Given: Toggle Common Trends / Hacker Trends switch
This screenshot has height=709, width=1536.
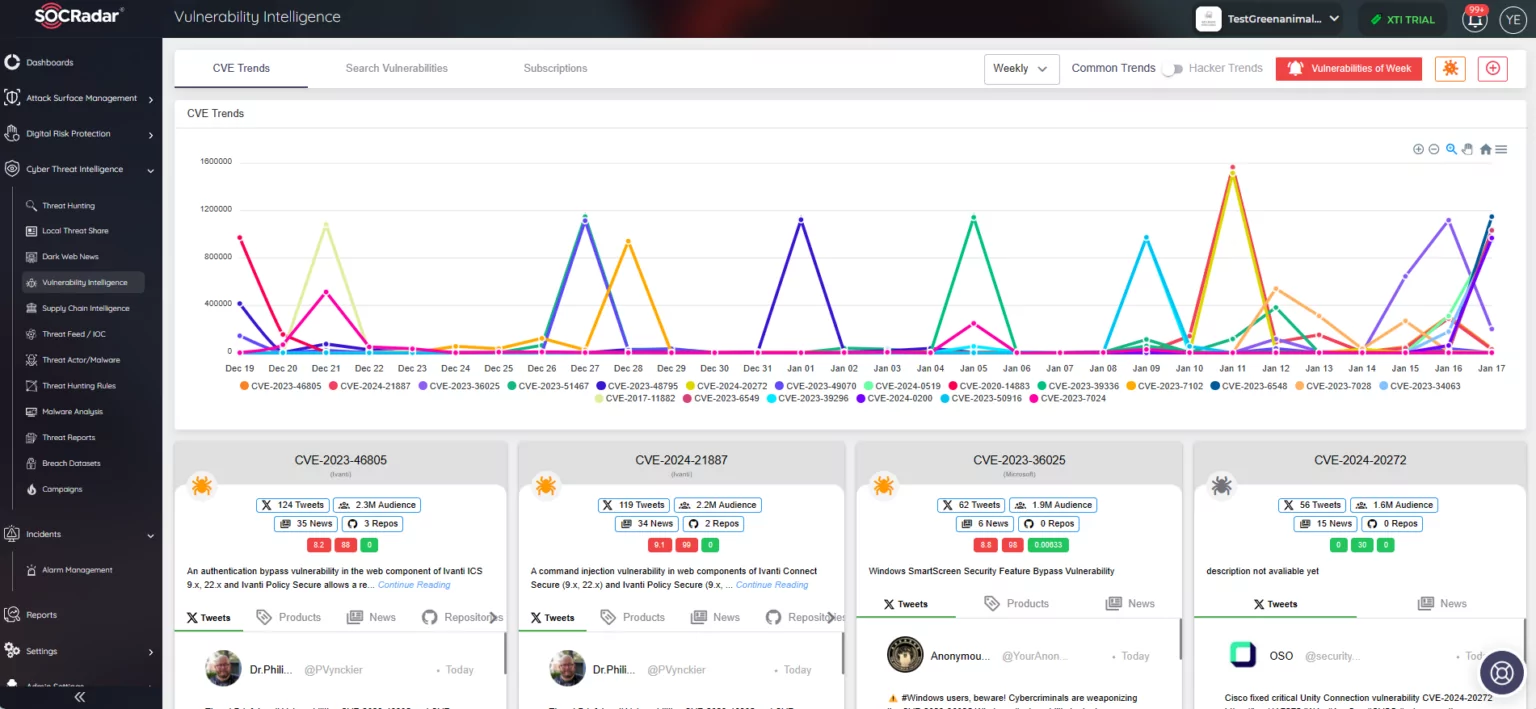Looking at the screenshot, I should pos(1172,68).
